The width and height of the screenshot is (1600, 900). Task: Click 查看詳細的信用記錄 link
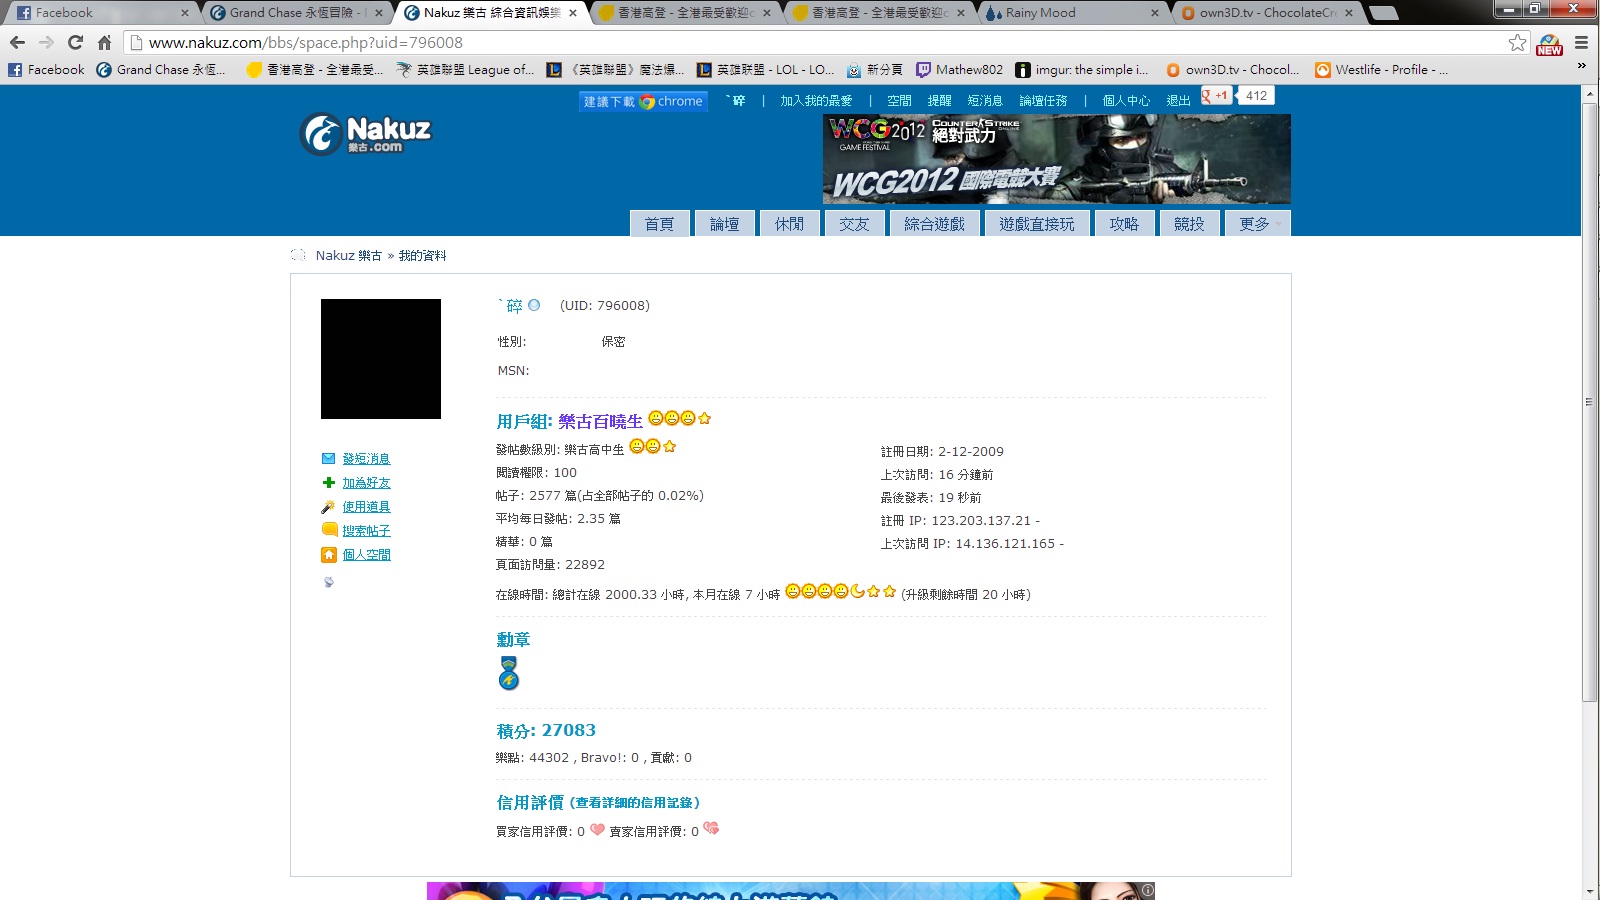pos(635,803)
